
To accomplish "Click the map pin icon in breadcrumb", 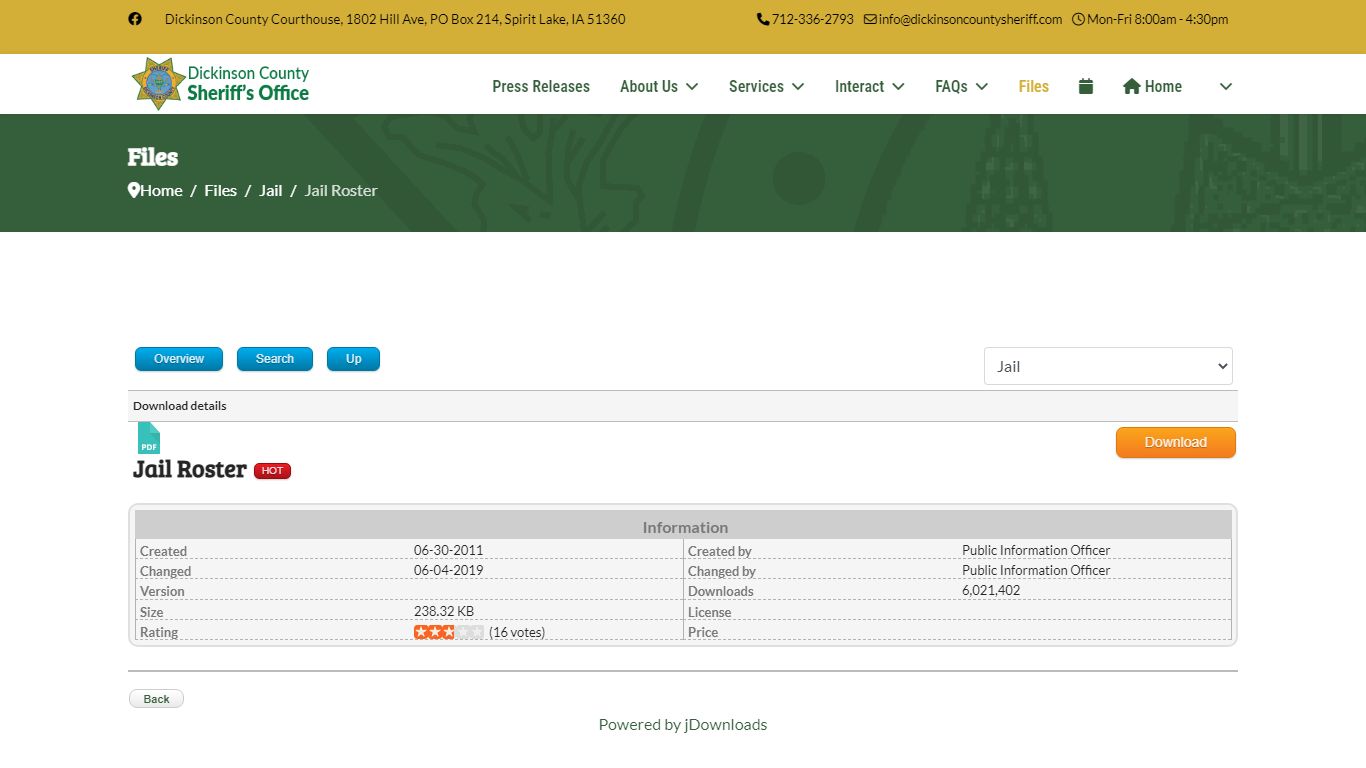I will tap(134, 190).
